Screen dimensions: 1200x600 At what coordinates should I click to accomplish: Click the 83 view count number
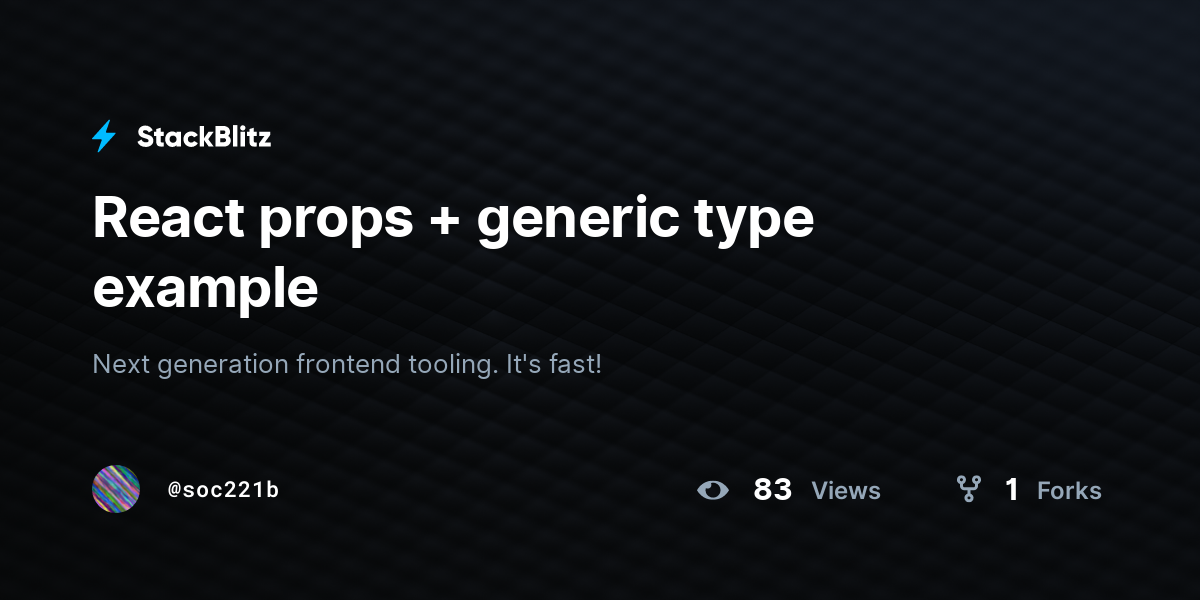click(772, 490)
